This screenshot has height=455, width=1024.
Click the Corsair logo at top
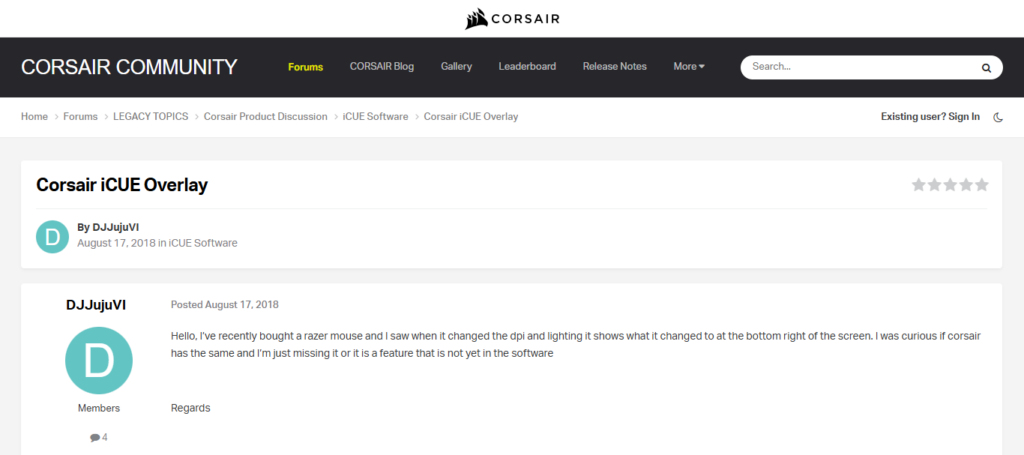512,18
